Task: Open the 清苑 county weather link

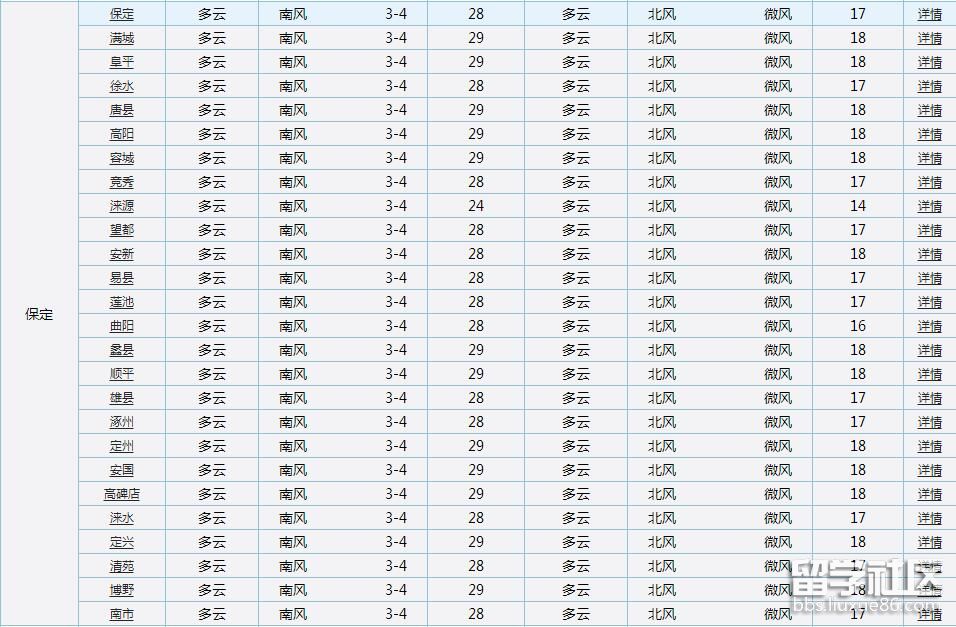Action: [x=120, y=566]
